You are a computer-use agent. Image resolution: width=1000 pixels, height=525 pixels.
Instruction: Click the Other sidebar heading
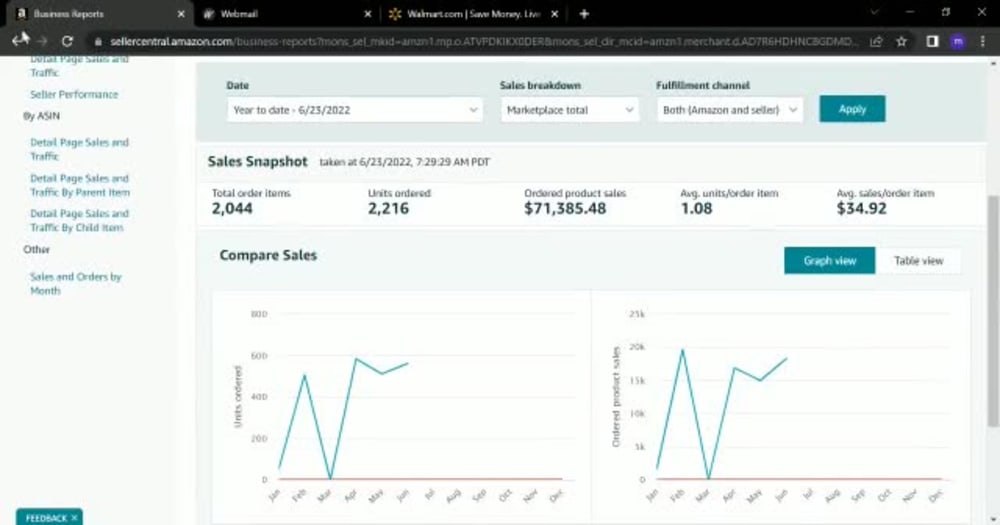tap(36, 249)
